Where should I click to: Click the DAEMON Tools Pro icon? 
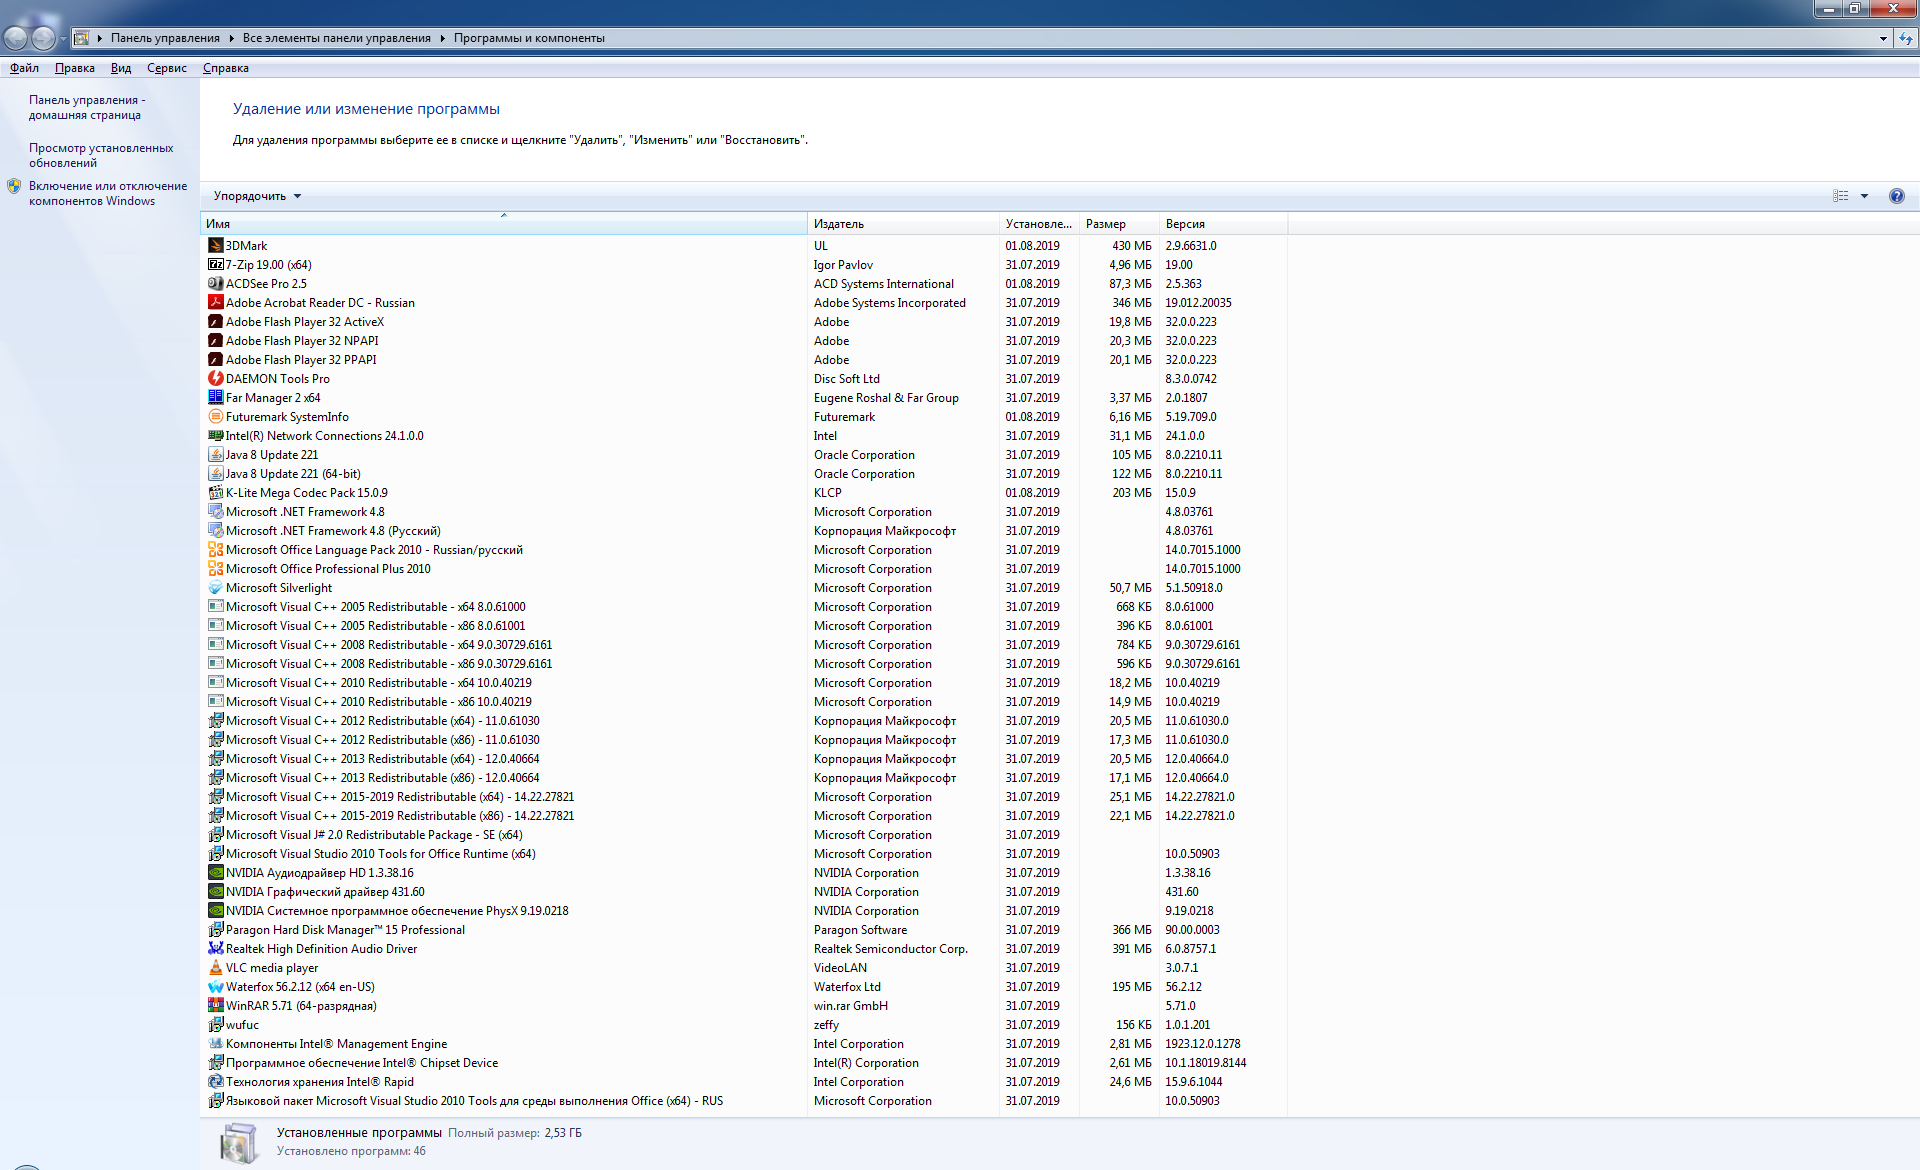(x=215, y=378)
